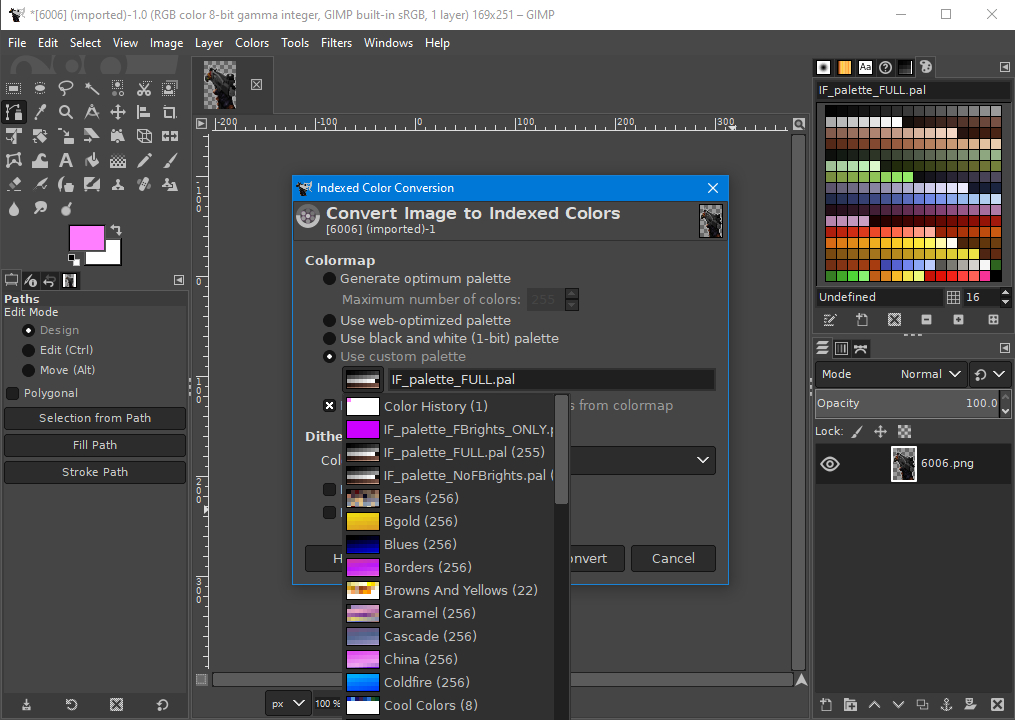This screenshot has width=1015, height=720.
Task: Click the anchor layer icon
Action: click(946, 704)
